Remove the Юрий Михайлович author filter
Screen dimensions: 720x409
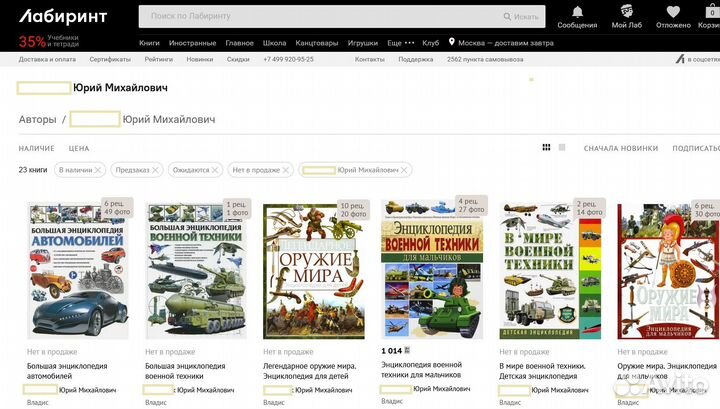pos(404,170)
